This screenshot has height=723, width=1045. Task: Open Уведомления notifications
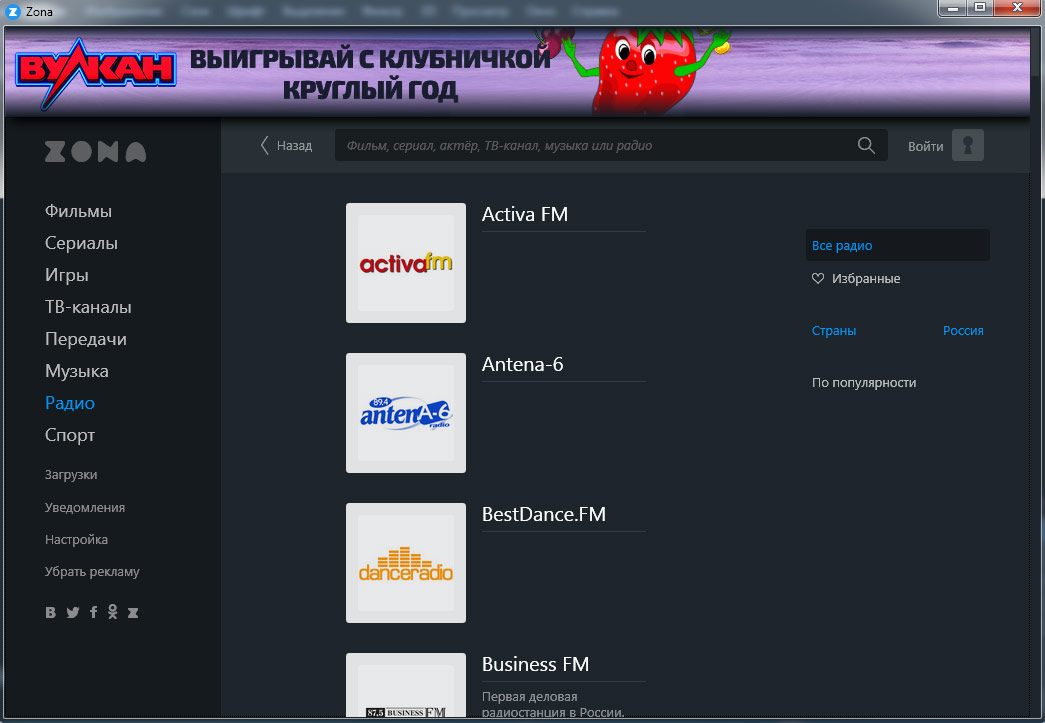tap(85, 507)
